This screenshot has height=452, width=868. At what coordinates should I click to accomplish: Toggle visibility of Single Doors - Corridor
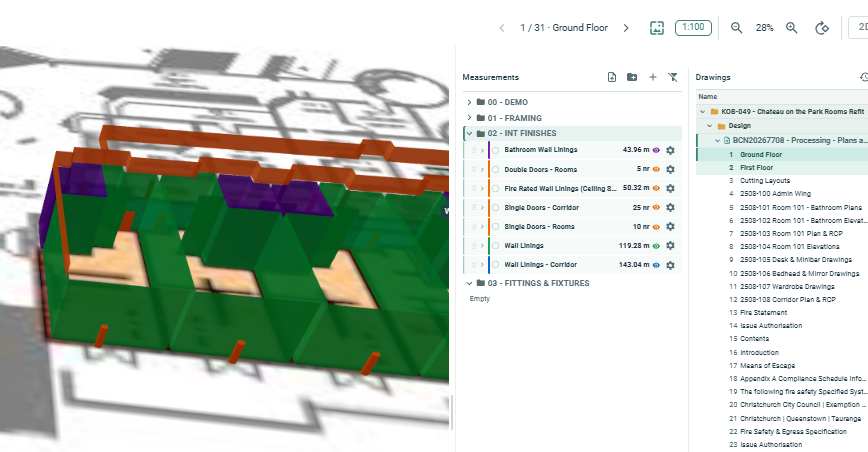tap(657, 207)
